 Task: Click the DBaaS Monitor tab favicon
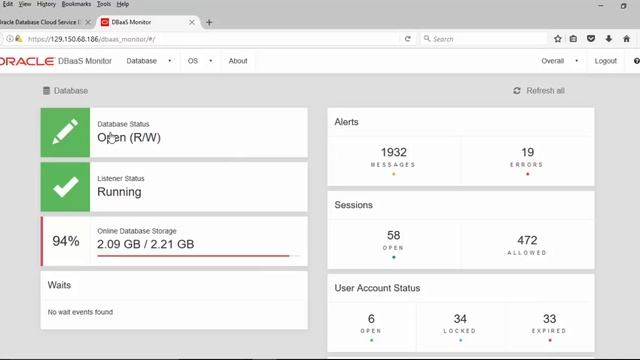[105, 22]
